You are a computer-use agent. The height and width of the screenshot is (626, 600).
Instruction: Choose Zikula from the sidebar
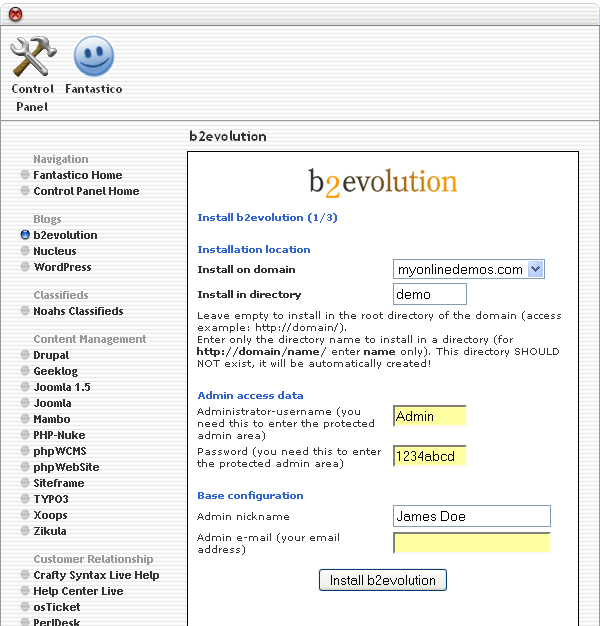point(50,531)
